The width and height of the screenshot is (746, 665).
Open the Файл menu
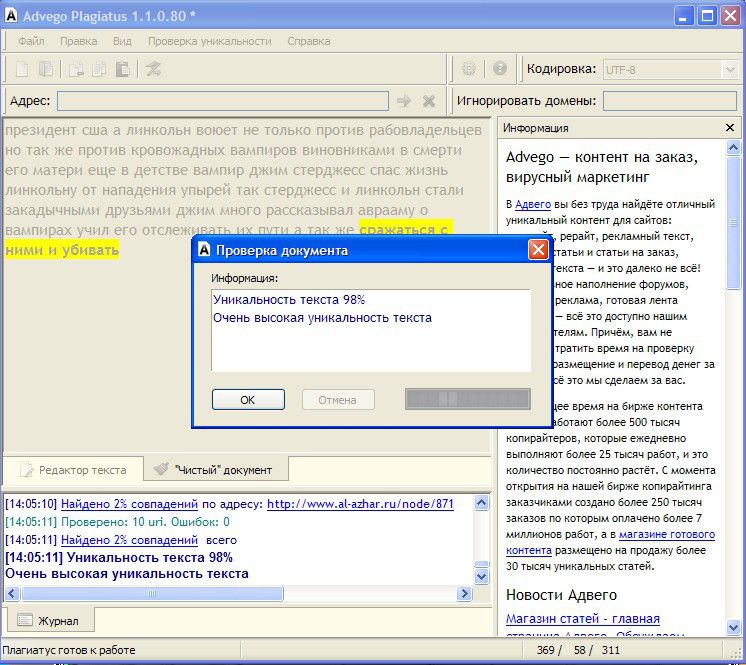click(x=31, y=41)
